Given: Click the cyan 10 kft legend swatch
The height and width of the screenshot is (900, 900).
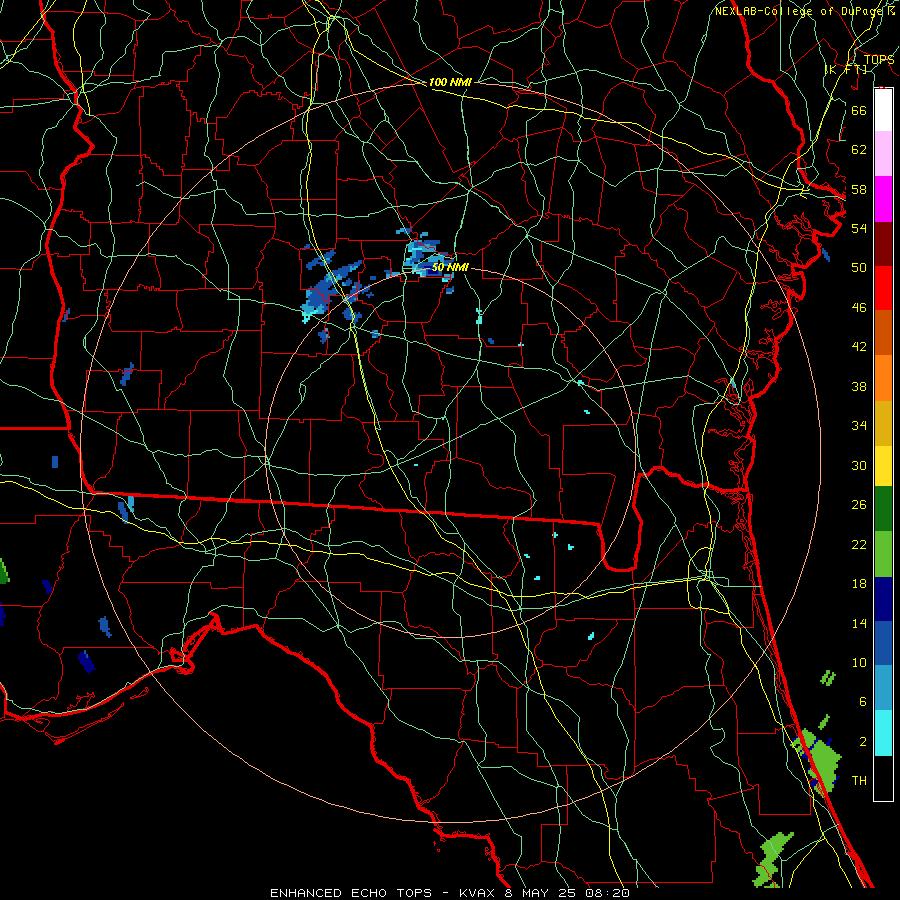Looking at the screenshot, I should point(883,733).
